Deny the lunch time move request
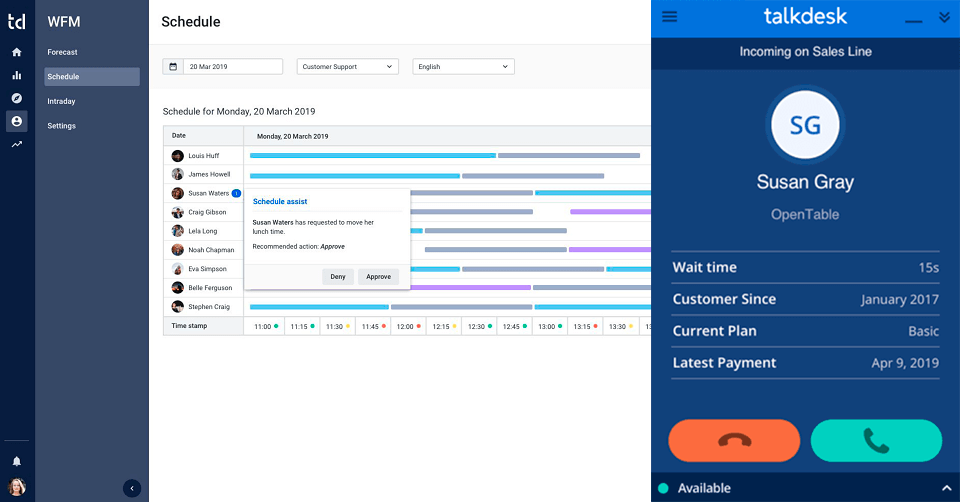Viewport: 960px width, 502px height. [338, 277]
